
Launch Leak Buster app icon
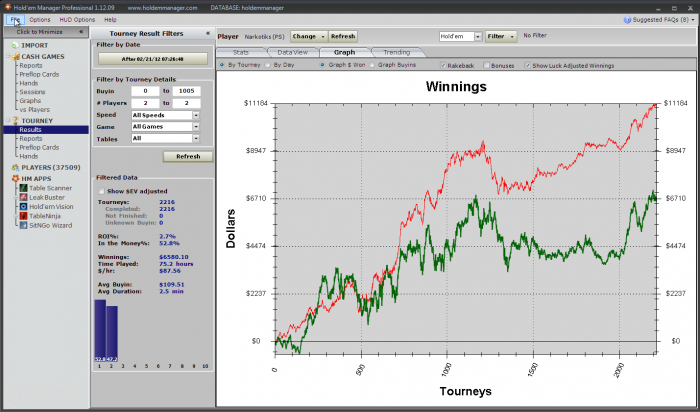click(x=24, y=197)
